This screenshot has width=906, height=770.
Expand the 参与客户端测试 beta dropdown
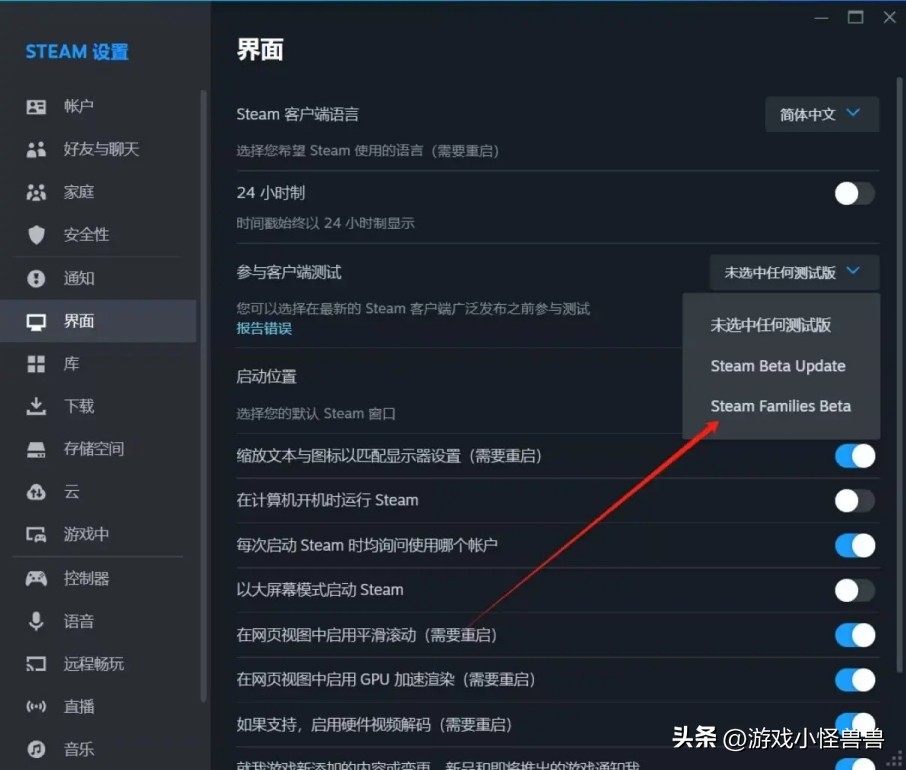793,272
